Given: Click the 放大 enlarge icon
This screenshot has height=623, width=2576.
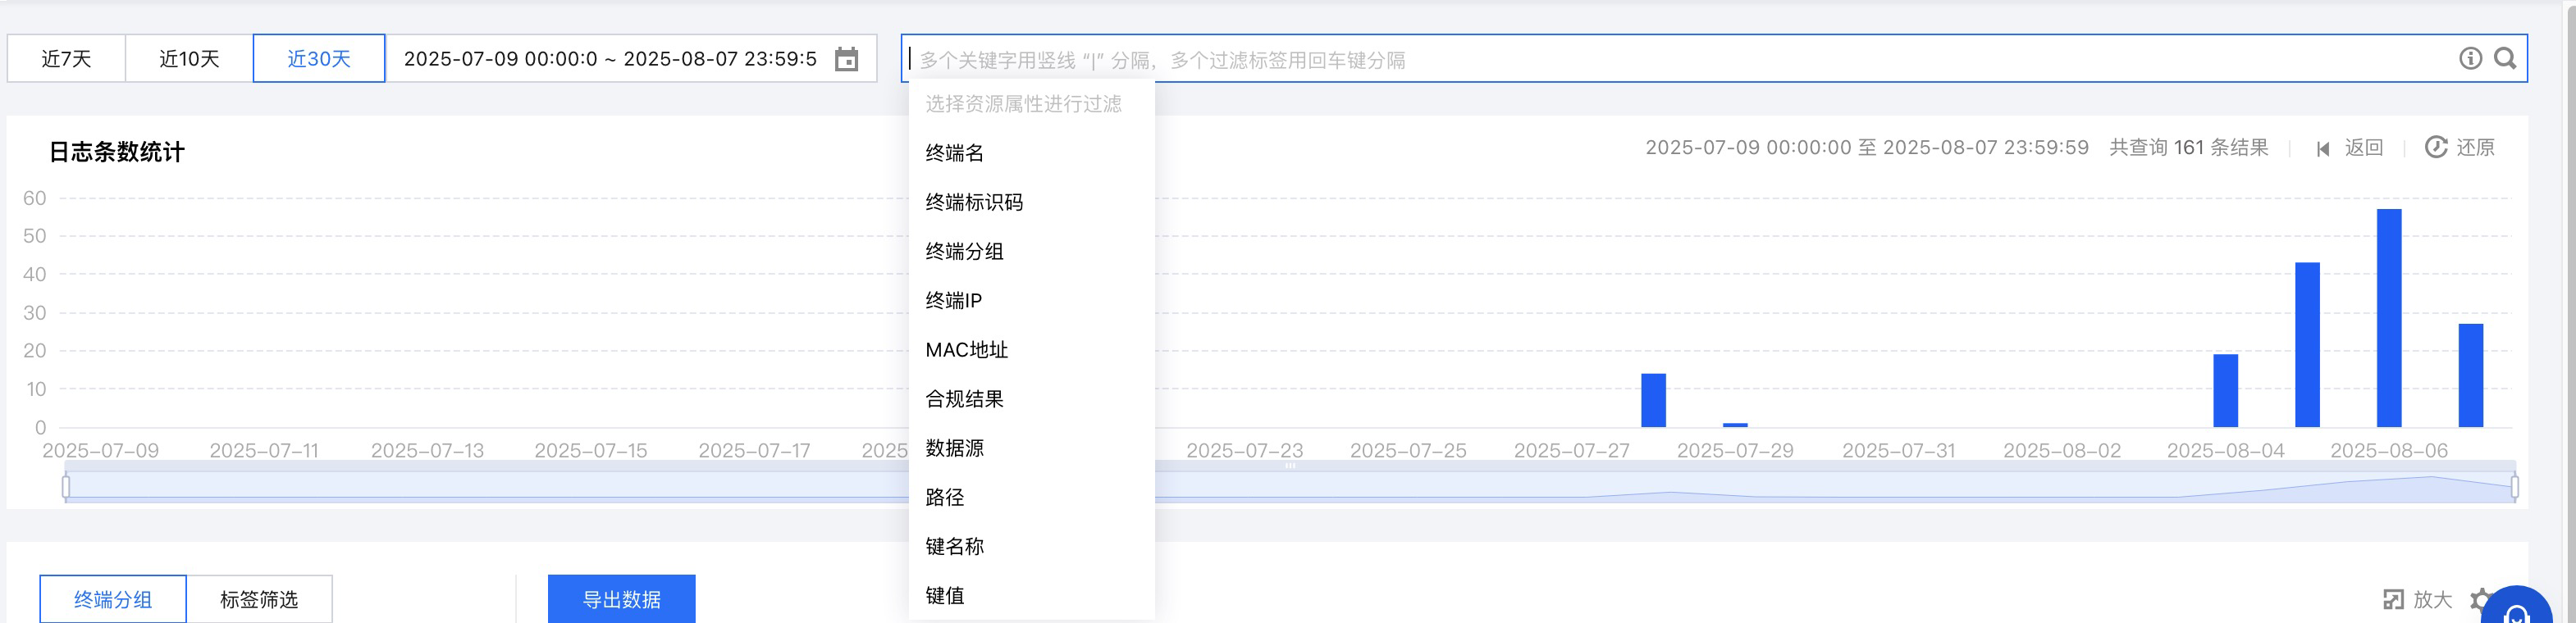Looking at the screenshot, I should [x=2393, y=599].
